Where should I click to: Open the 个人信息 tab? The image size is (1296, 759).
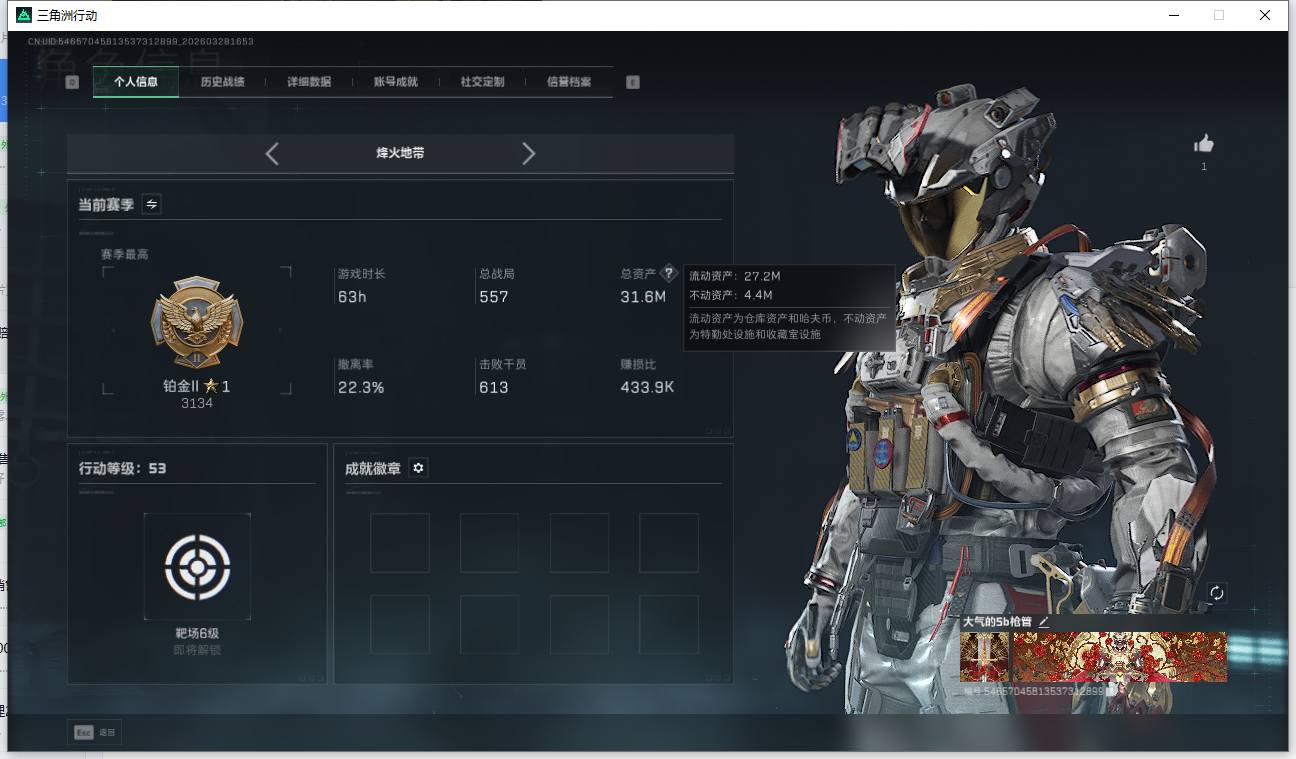136,82
